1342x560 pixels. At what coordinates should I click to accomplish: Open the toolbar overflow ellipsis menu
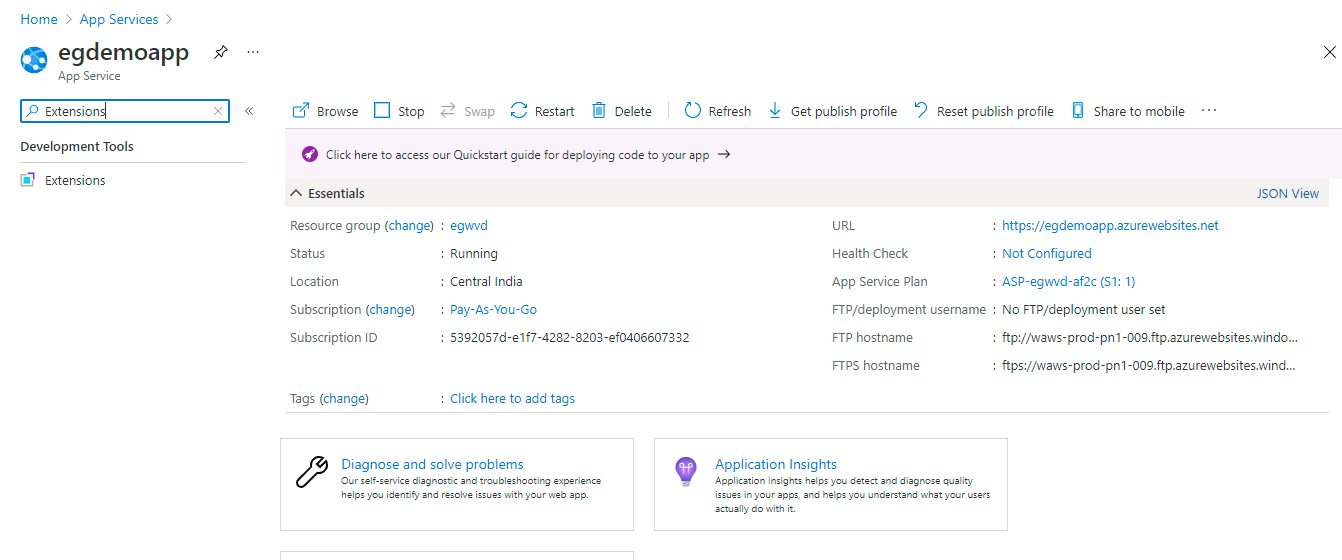pyautogui.click(x=1209, y=111)
